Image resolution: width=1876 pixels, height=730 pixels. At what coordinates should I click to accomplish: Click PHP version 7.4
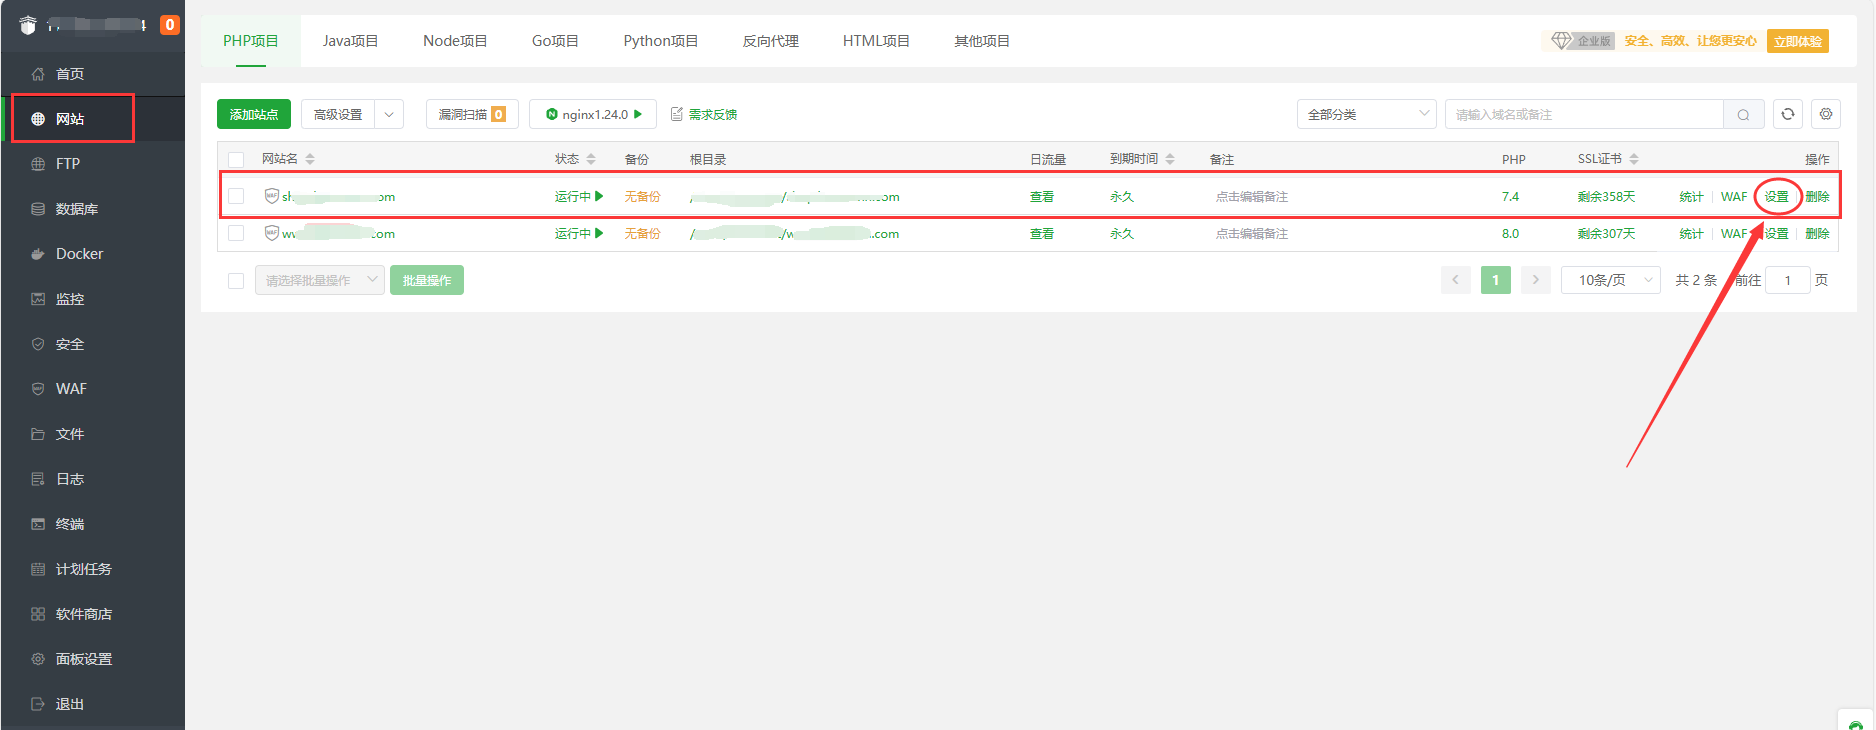click(1510, 196)
